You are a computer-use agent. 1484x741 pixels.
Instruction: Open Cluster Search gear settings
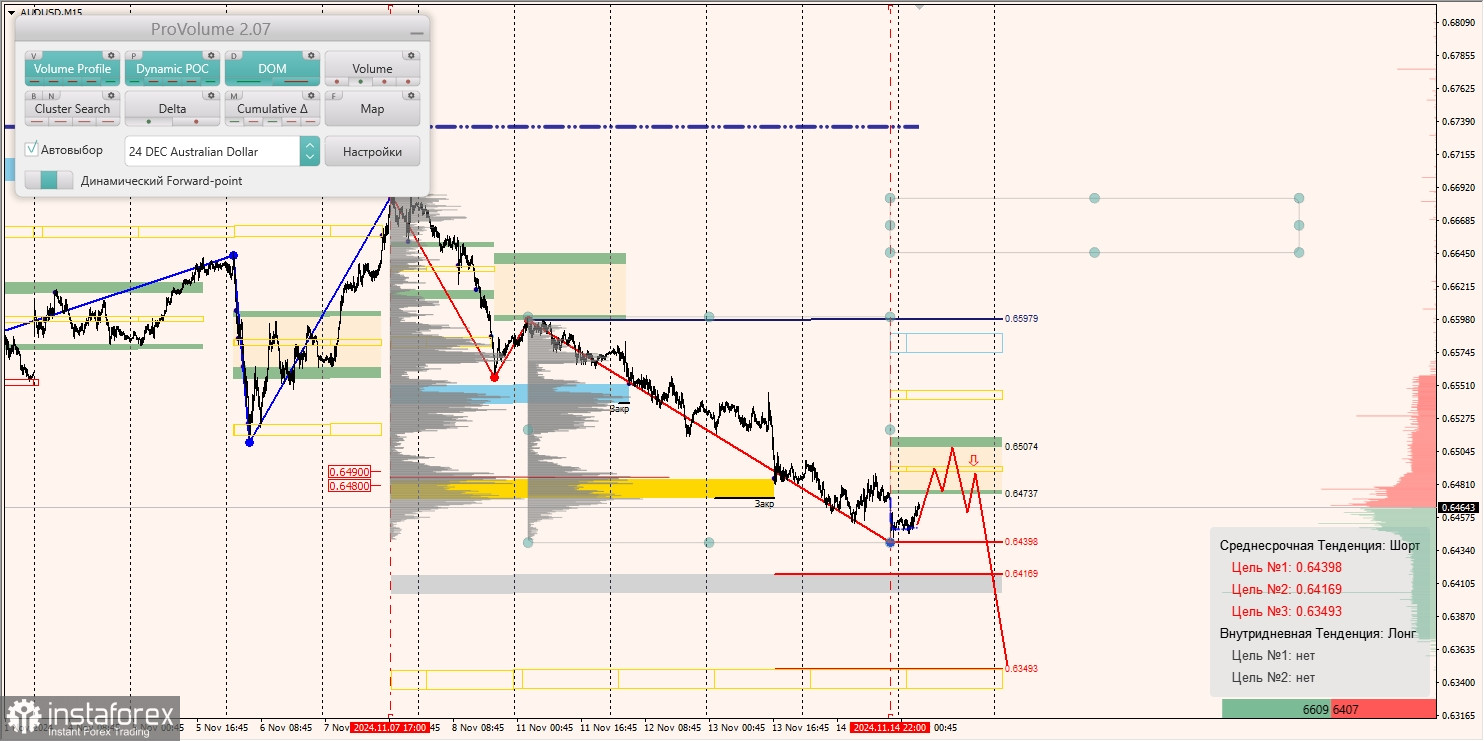tap(111, 96)
